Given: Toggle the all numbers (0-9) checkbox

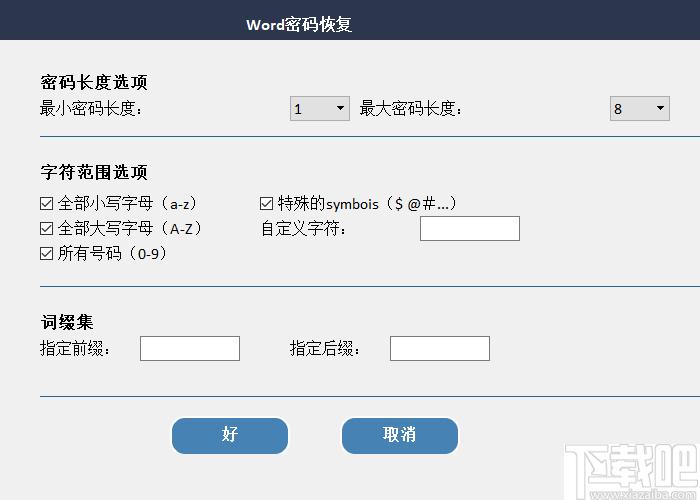Looking at the screenshot, I should (x=46, y=254).
